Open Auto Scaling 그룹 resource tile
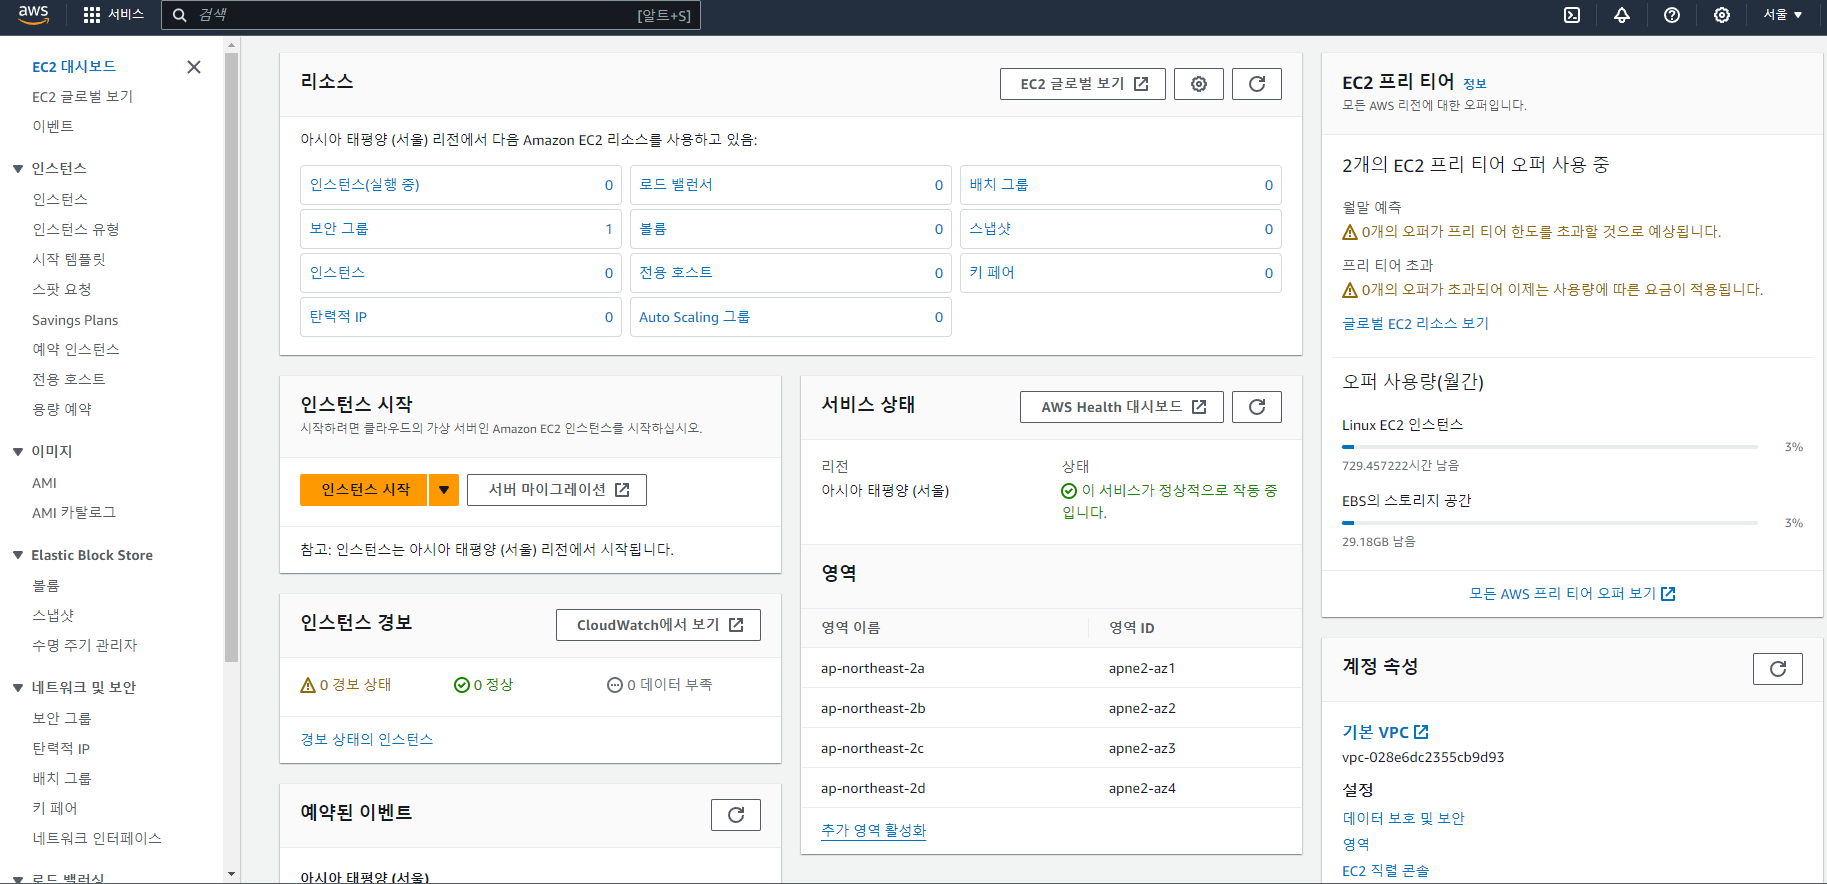 791,317
